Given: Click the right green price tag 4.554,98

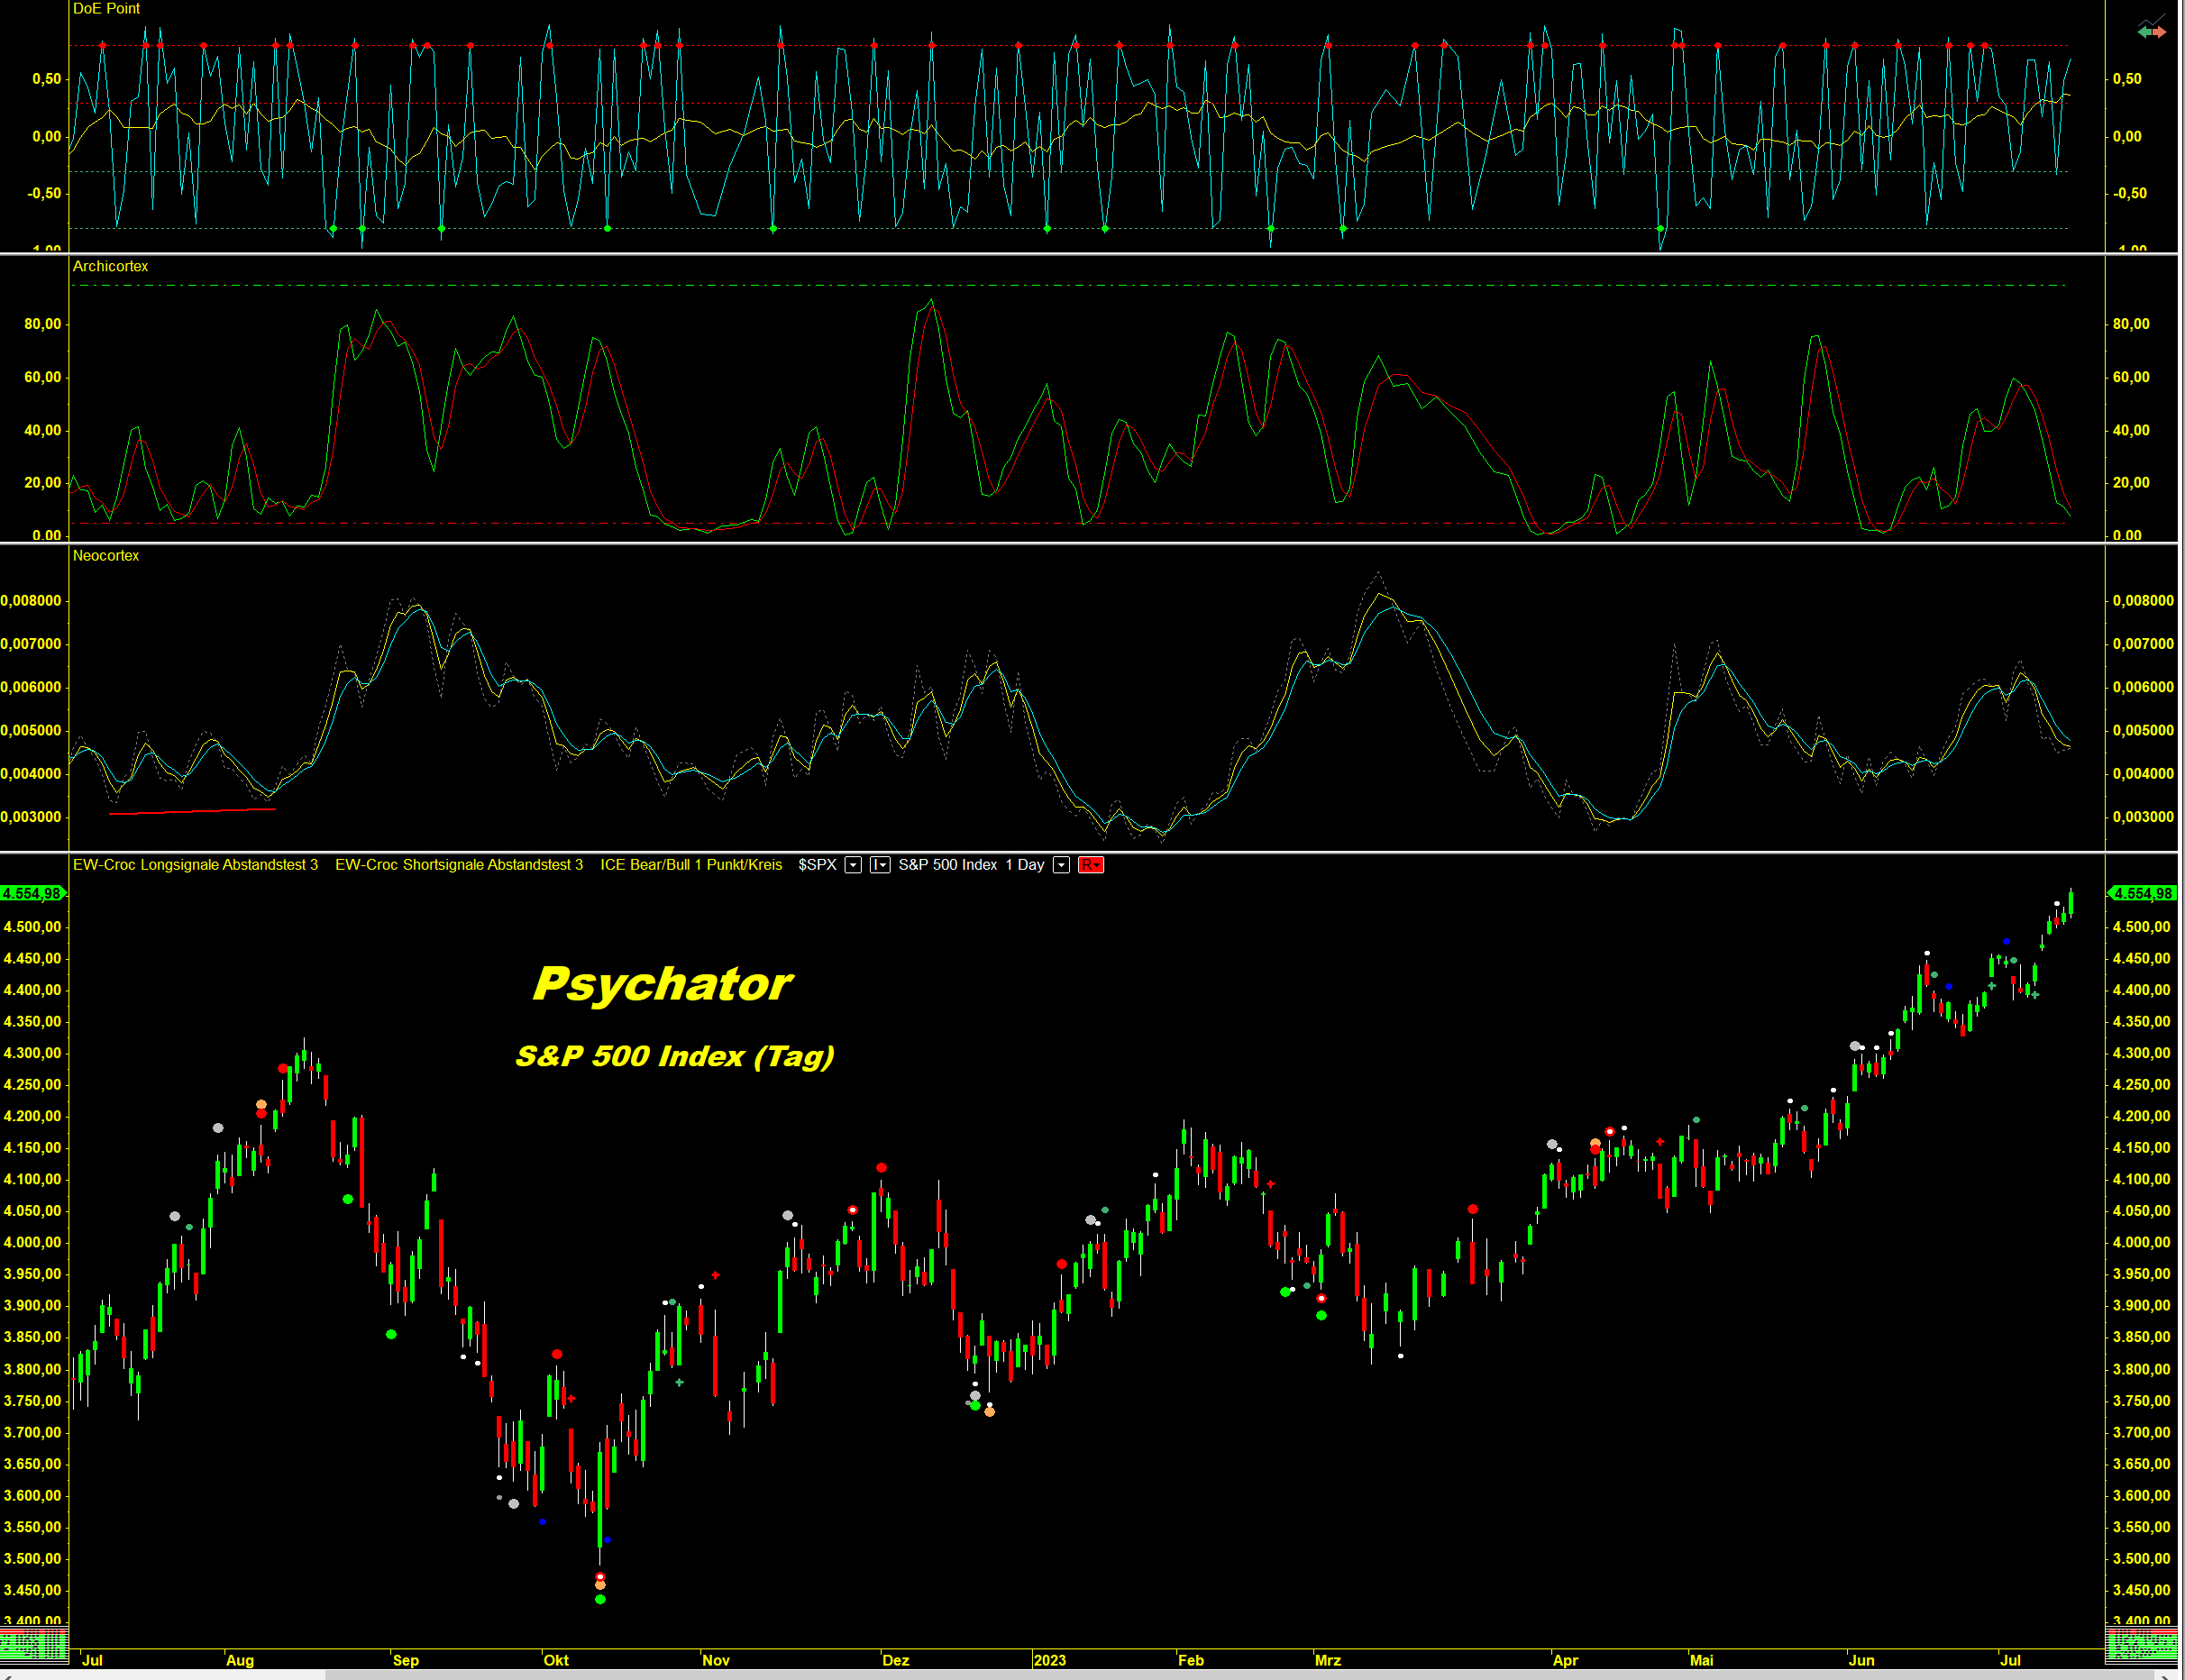Looking at the screenshot, I should point(2143,893).
